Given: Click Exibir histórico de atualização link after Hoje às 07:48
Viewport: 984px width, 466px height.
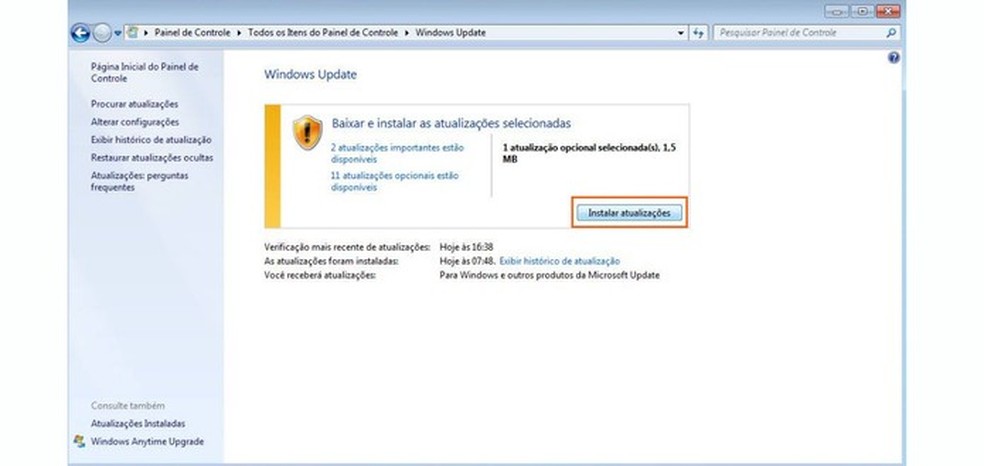Looking at the screenshot, I should [559, 261].
